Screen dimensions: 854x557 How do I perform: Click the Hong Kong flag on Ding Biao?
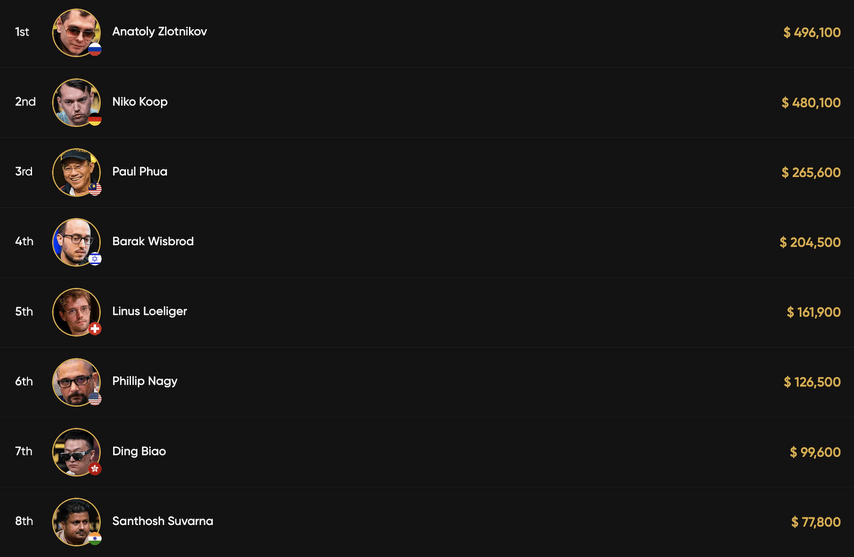pos(95,469)
